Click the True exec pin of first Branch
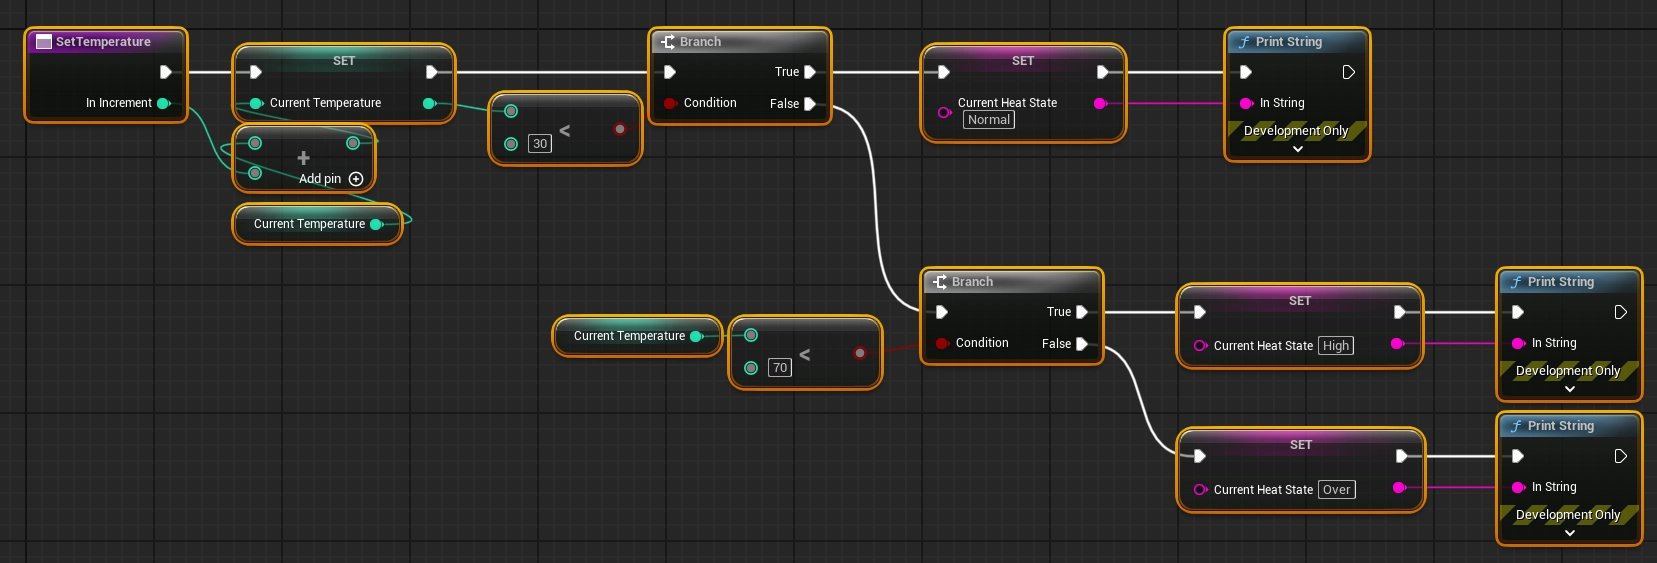This screenshot has height=563, width=1657. coord(810,72)
